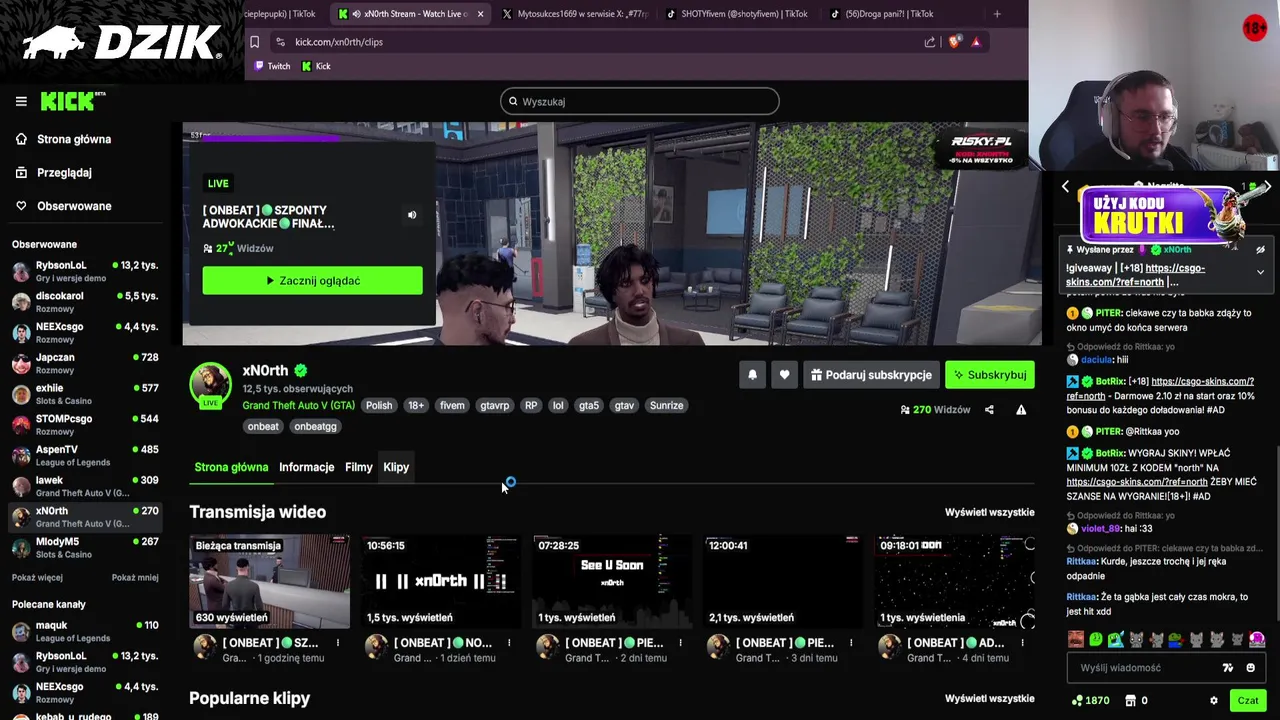The width and height of the screenshot is (1280, 720).
Task: Switch to Informacje tab
Action: coord(306,467)
